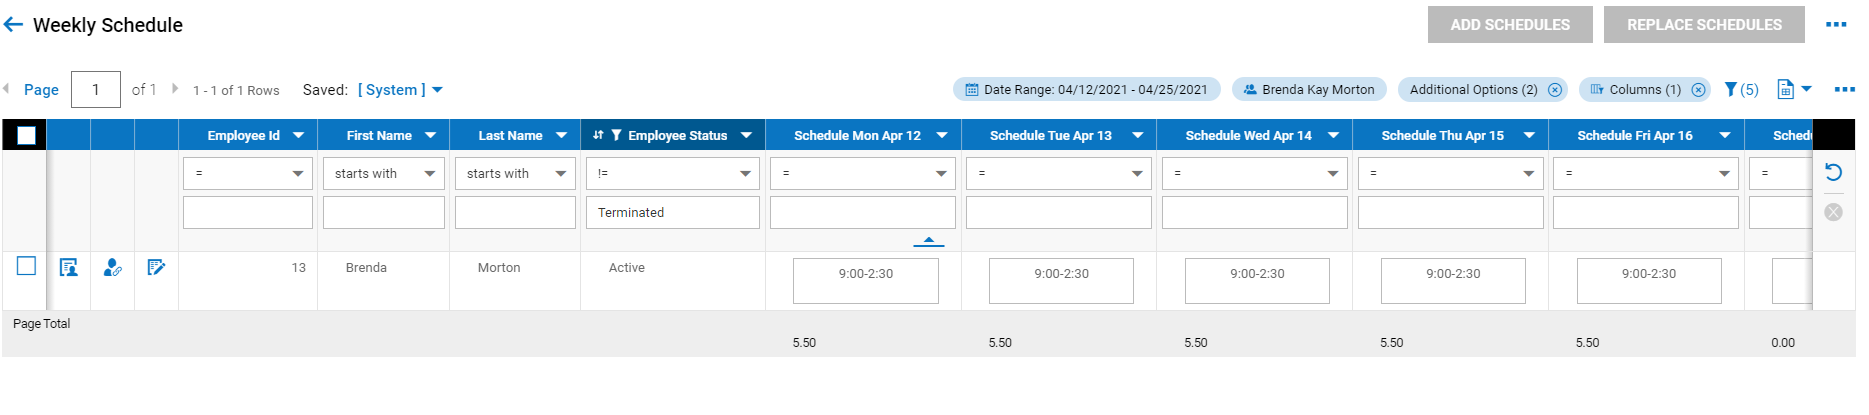Viewport: 1869px width, 415px height.
Task: Click the REPLACE SCHEDULES button
Action: [1703, 25]
